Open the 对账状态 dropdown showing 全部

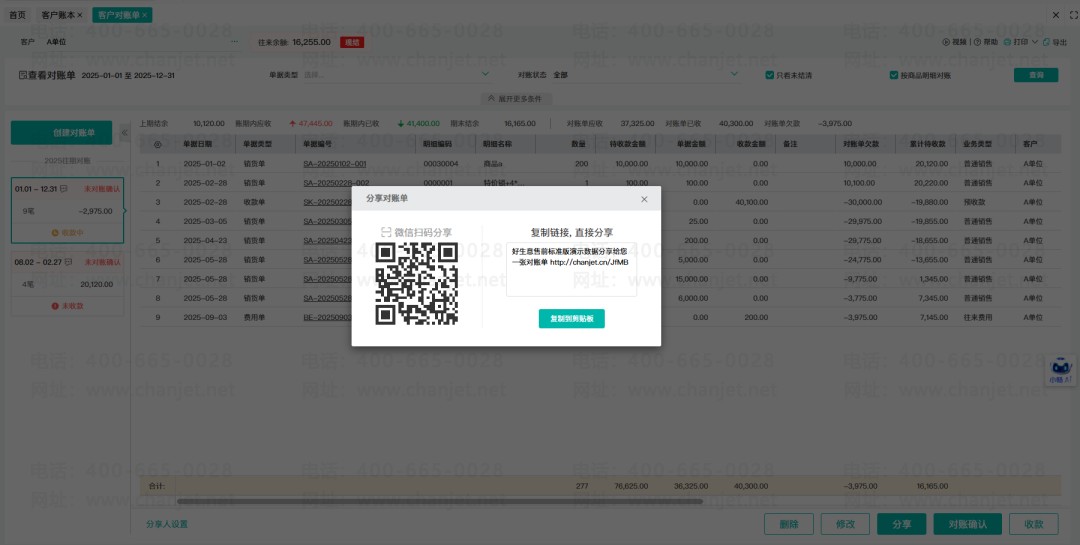[644, 74]
